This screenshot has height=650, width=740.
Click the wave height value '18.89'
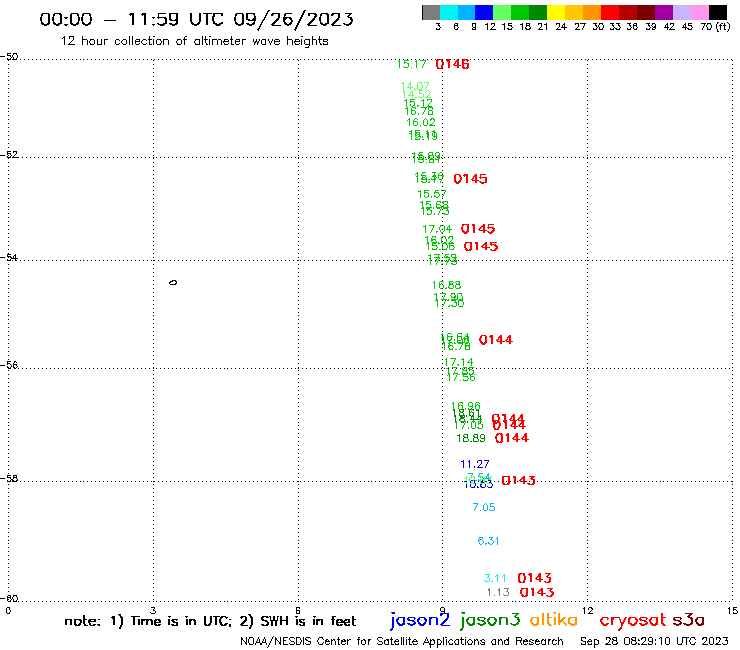471,438
